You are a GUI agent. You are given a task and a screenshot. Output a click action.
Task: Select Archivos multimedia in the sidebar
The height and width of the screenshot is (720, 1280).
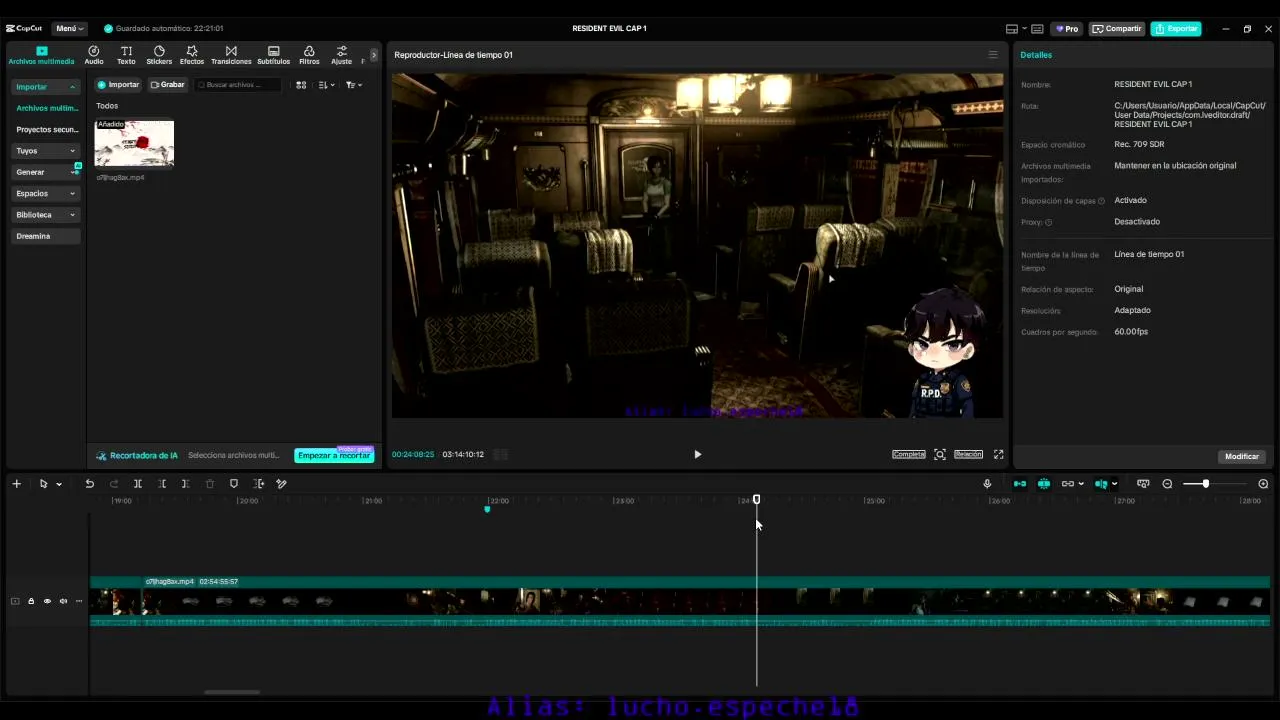(47, 108)
